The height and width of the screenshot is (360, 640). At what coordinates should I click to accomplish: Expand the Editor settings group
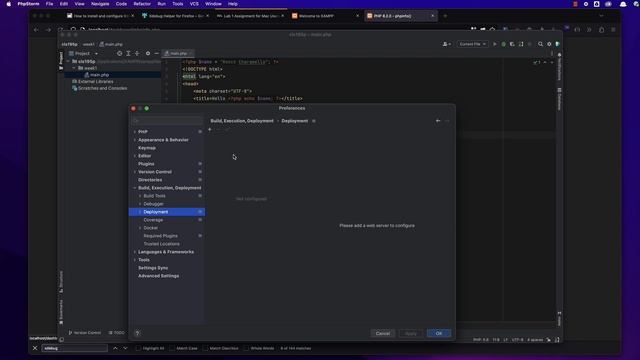coord(135,156)
